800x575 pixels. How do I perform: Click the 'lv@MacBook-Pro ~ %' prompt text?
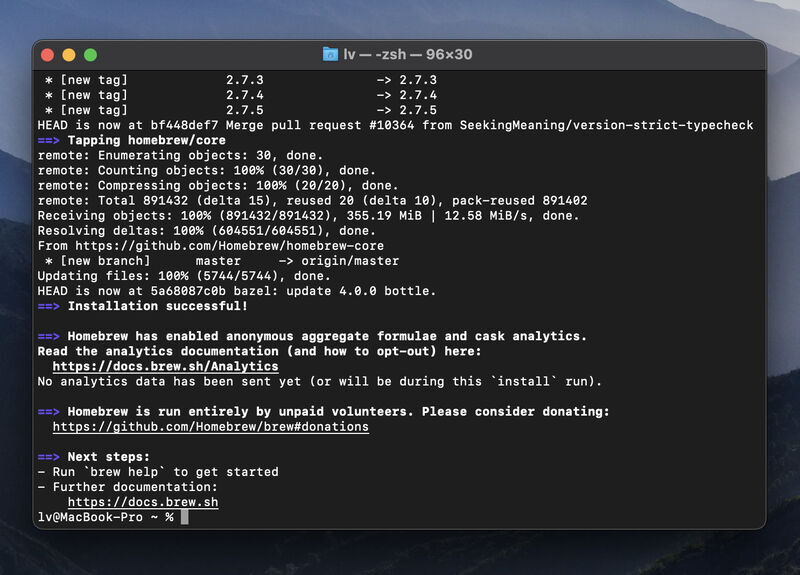106,517
